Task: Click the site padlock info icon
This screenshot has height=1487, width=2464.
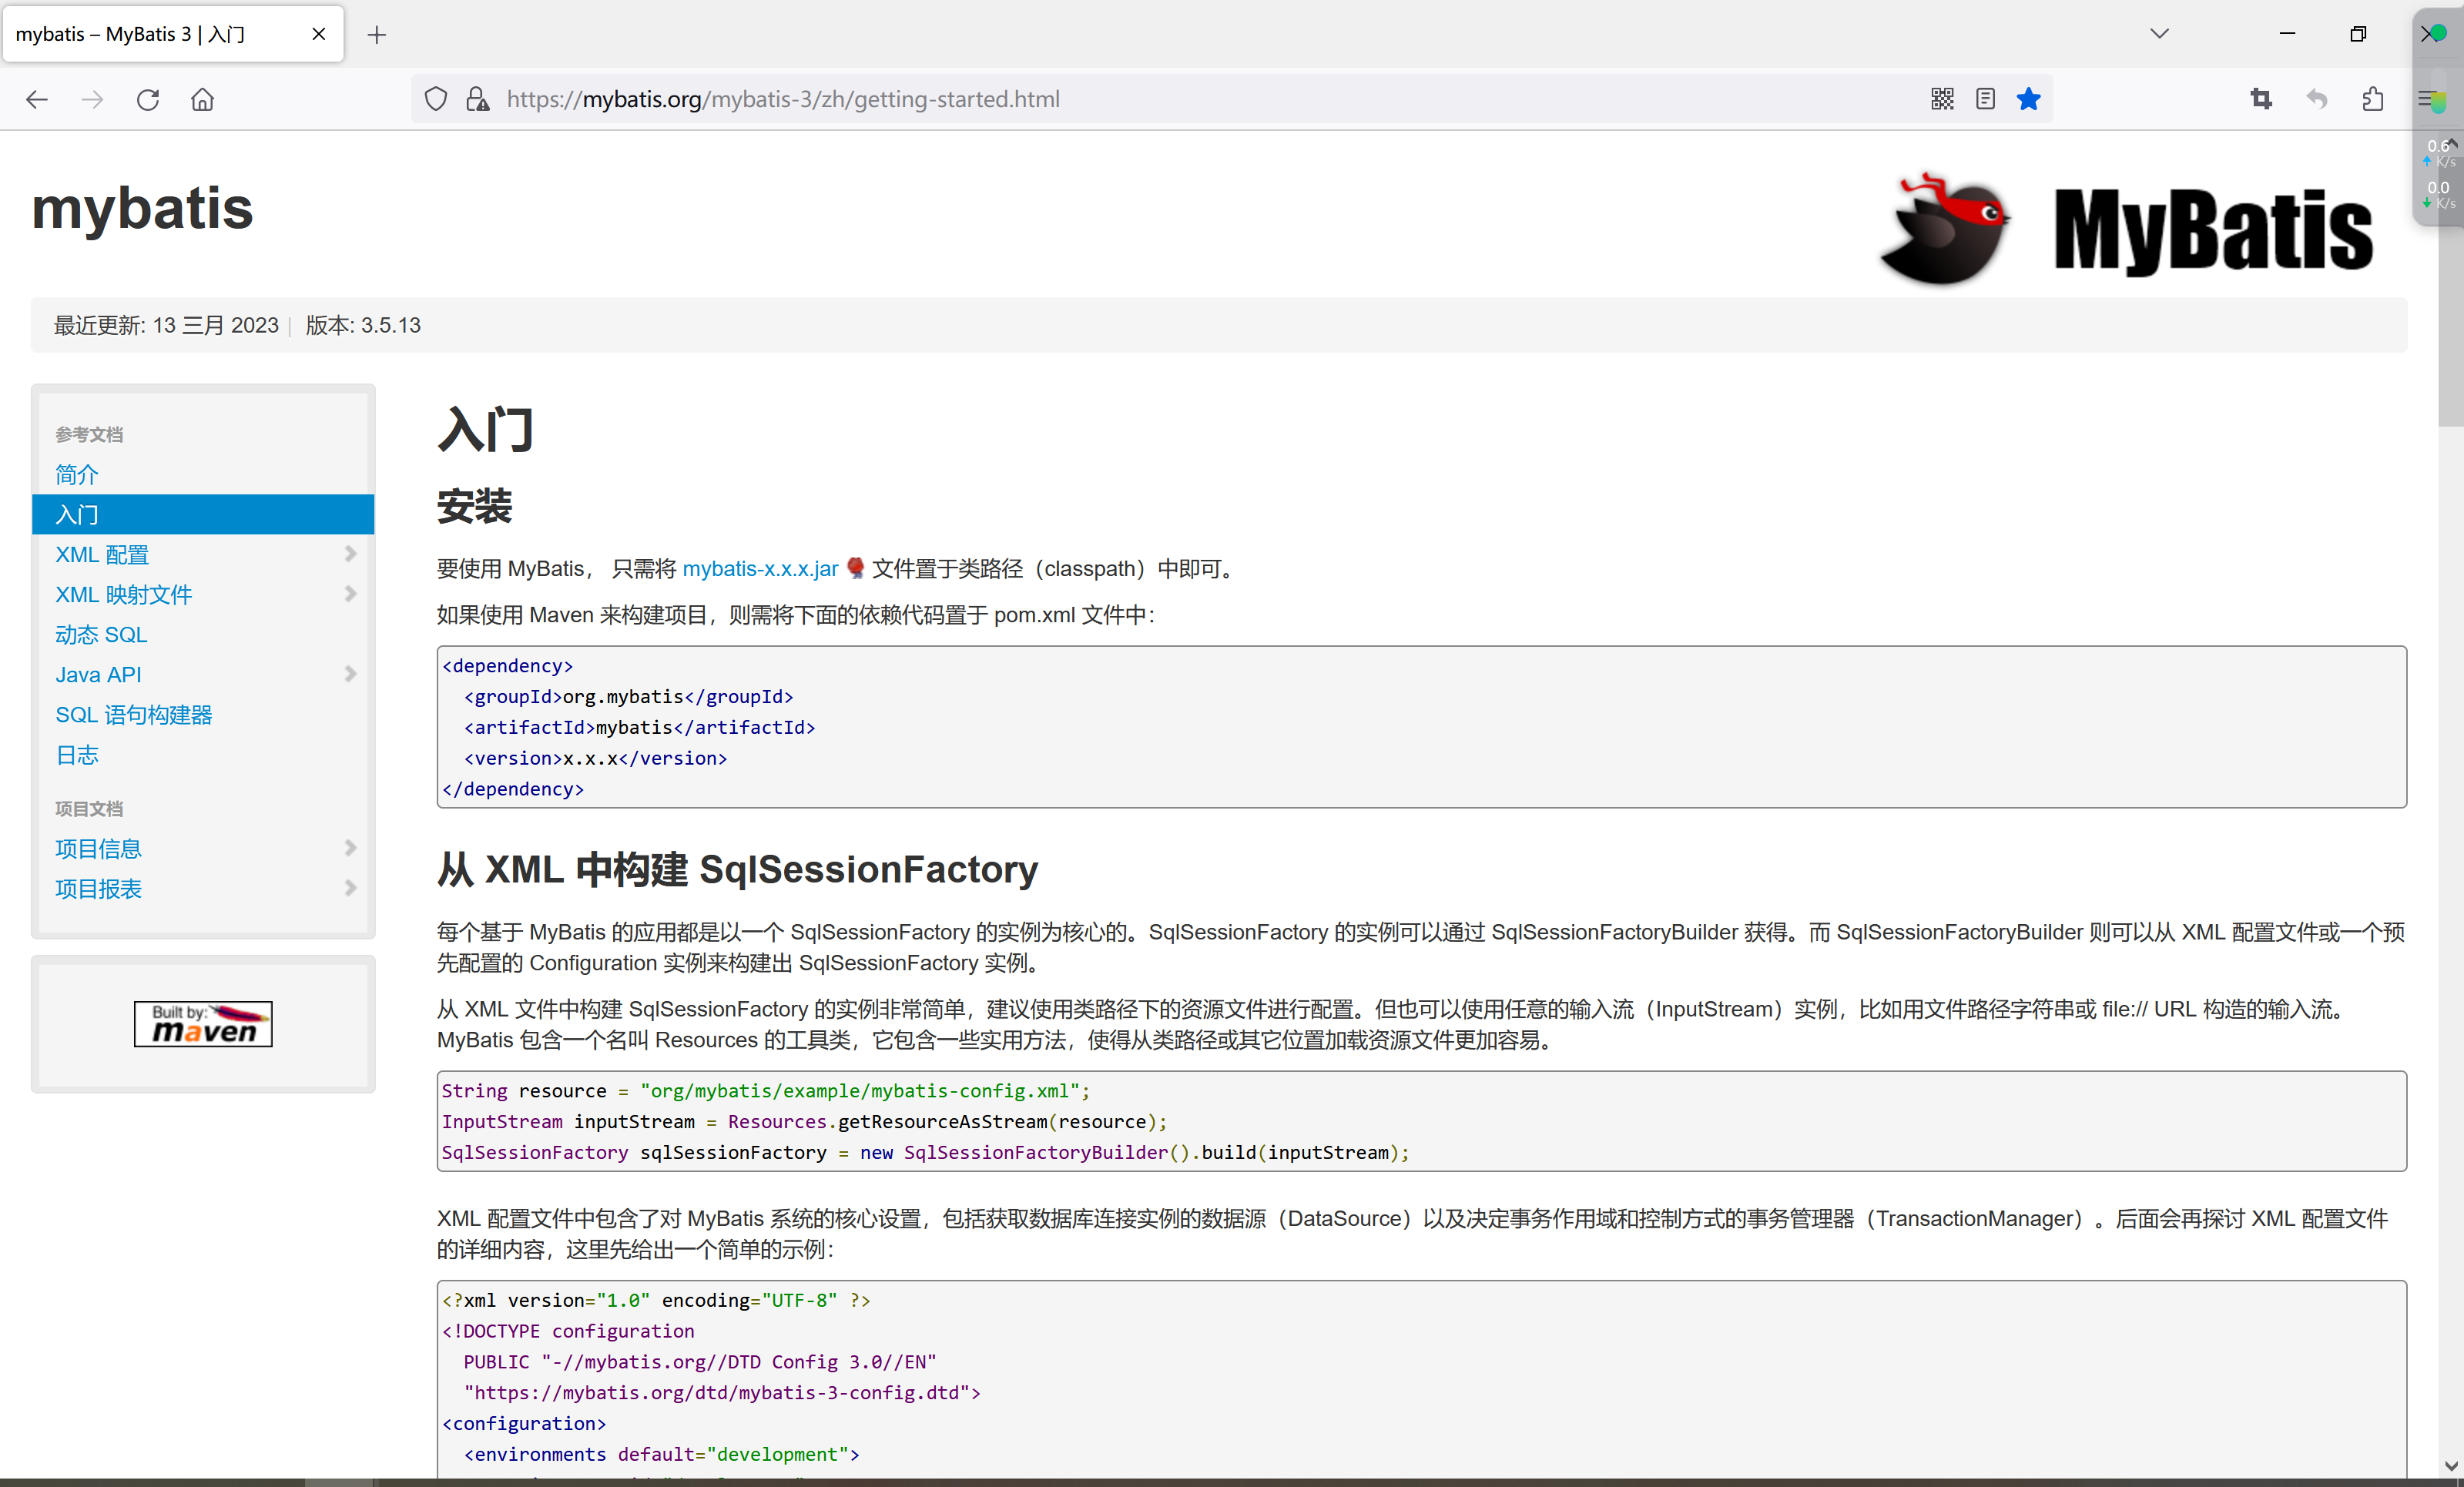Action: click(478, 99)
